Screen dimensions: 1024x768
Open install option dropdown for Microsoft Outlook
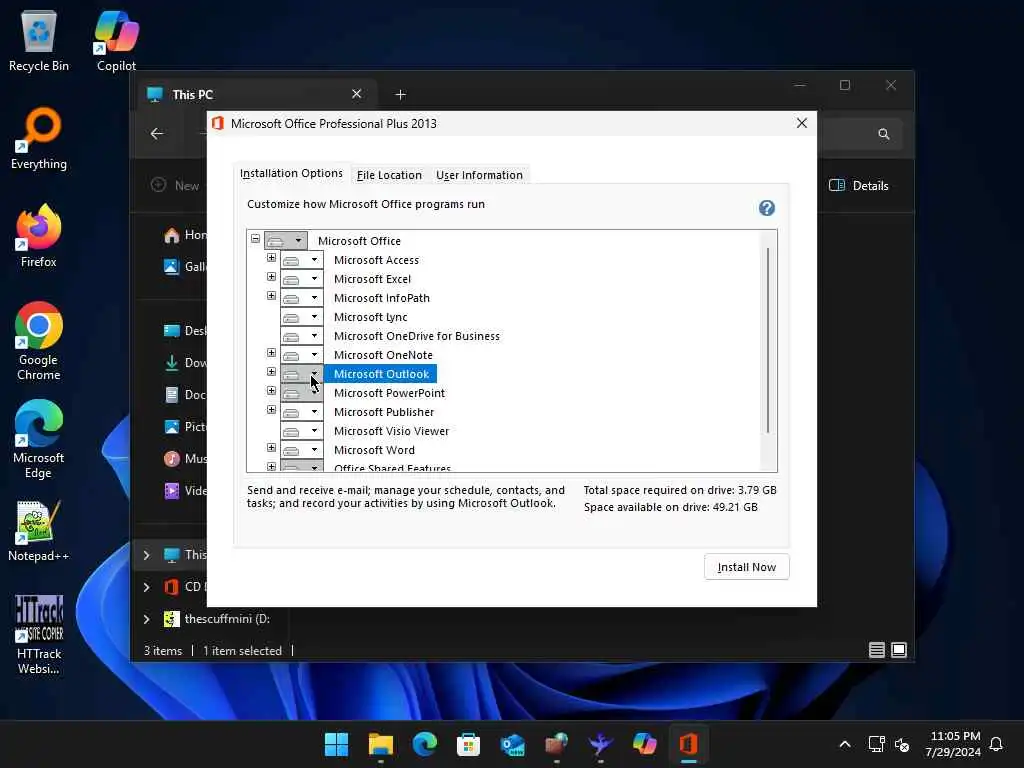click(302, 374)
